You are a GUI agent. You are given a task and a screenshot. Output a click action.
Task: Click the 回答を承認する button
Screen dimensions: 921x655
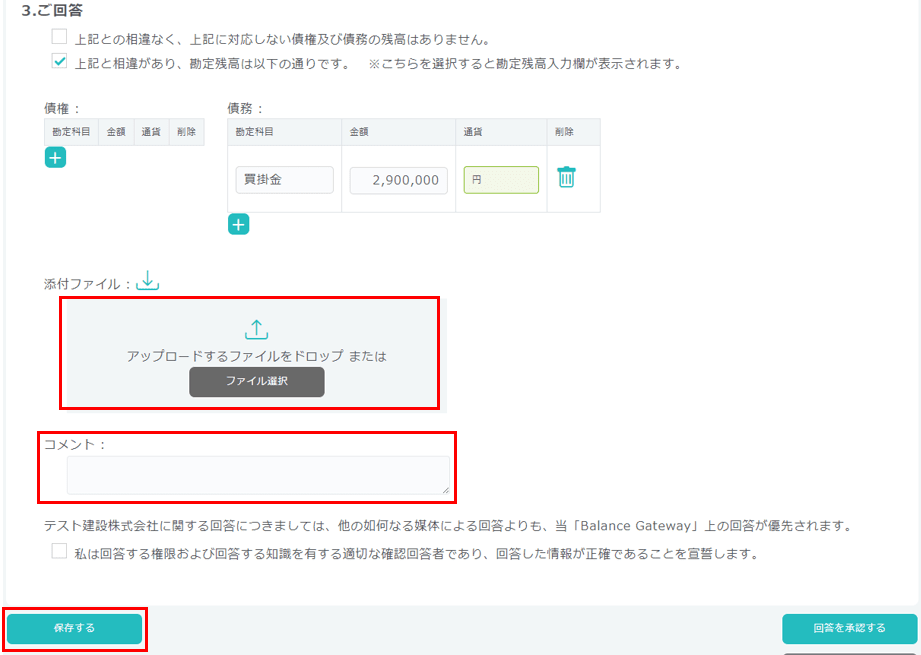pyautogui.click(x=849, y=628)
